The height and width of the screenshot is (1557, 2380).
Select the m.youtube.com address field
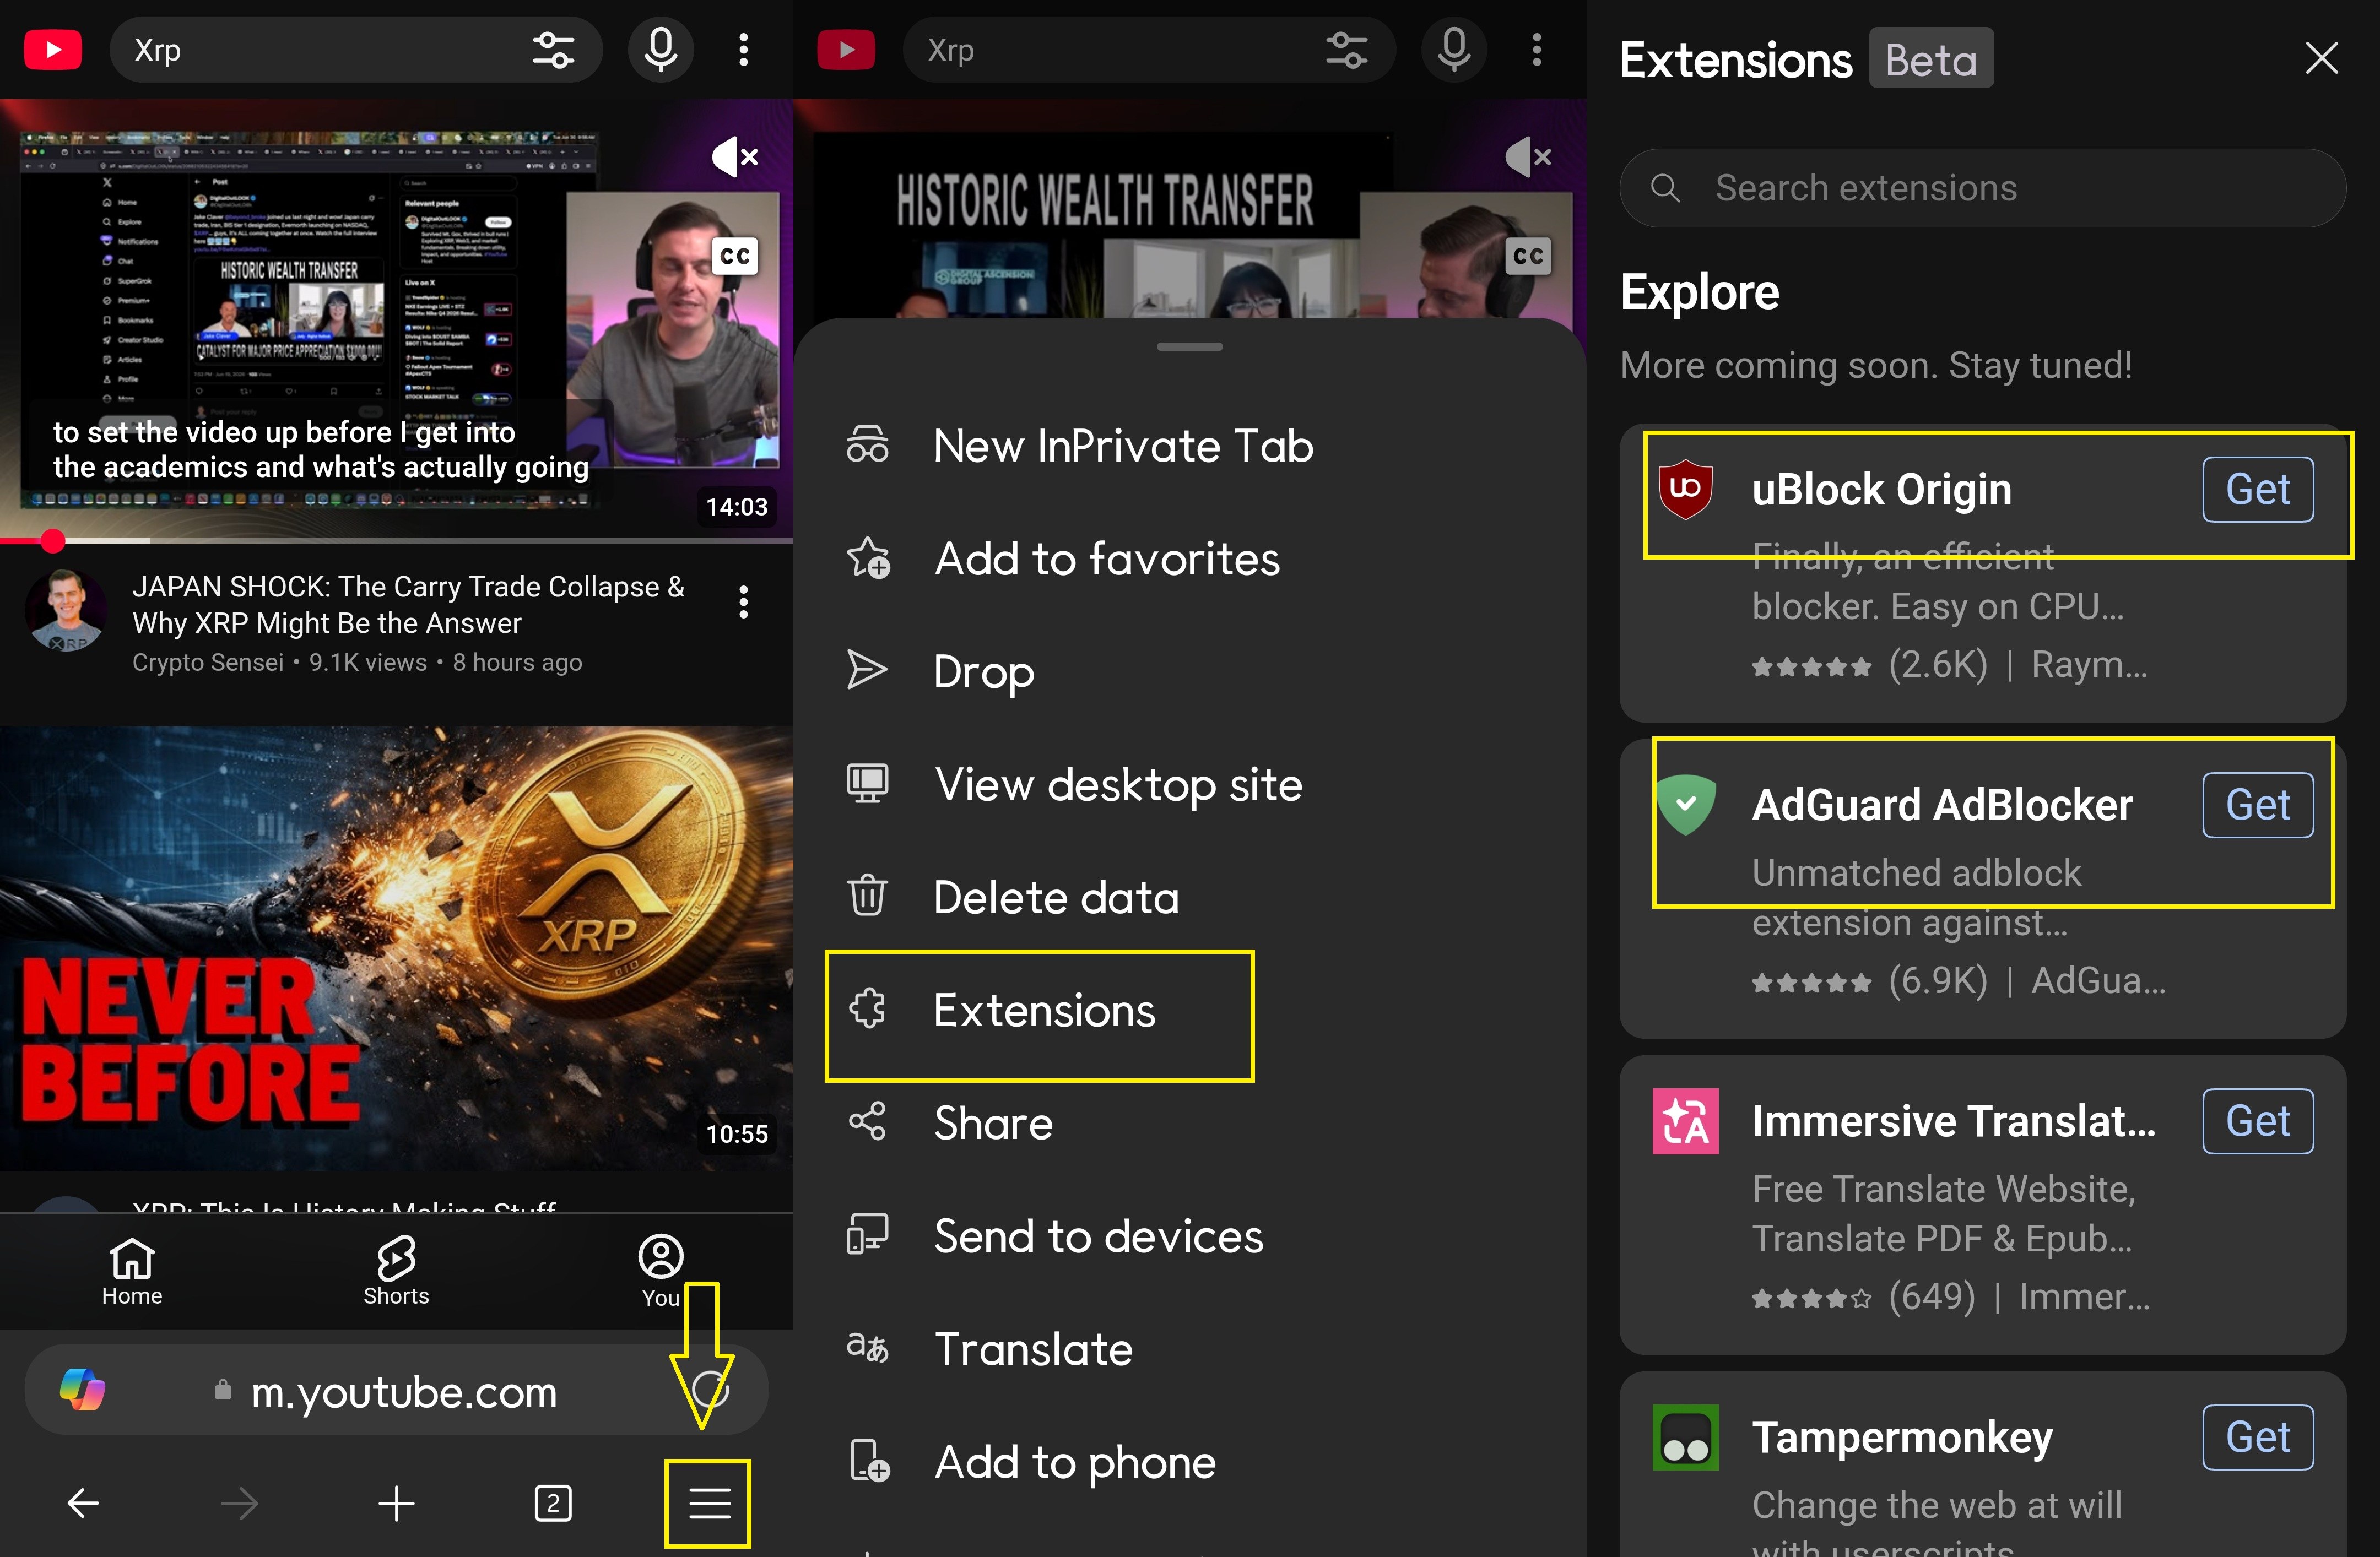click(x=397, y=1390)
